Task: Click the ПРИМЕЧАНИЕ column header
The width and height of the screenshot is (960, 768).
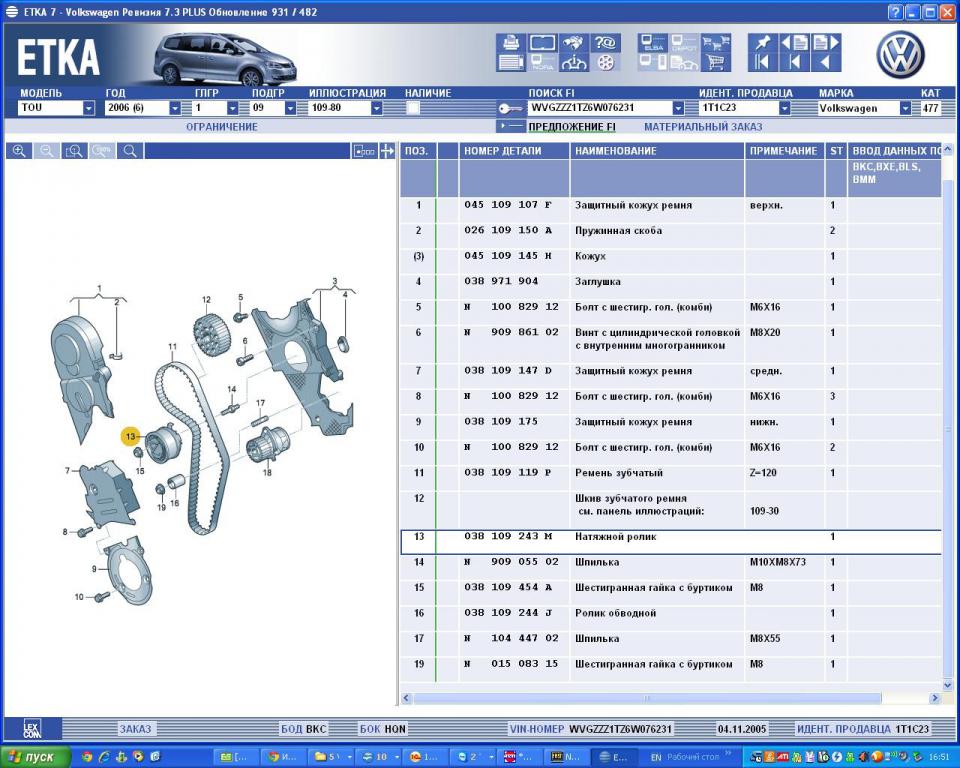Action: (x=784, y=151)
